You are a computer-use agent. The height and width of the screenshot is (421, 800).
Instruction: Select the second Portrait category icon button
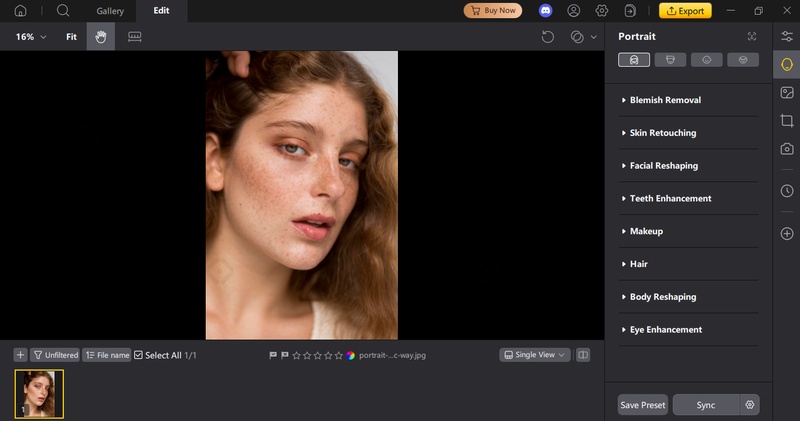click(x=670, y=60)
